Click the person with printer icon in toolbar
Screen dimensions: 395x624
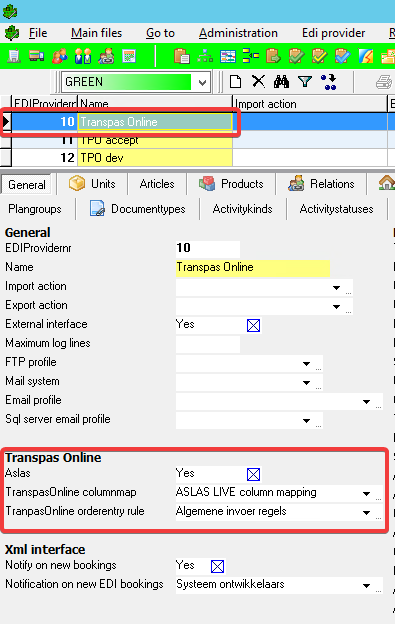point(106,56)
